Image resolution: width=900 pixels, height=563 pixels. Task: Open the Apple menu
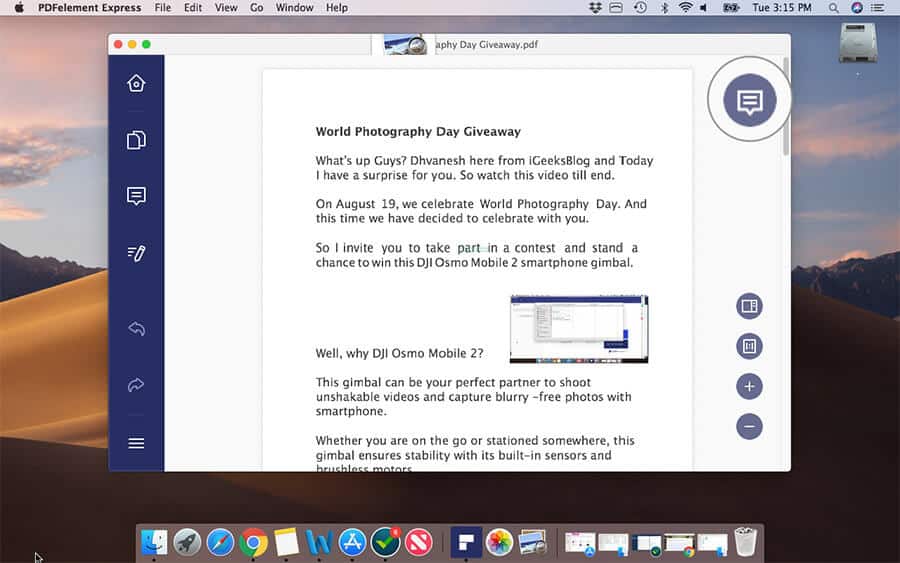point(19,7)
